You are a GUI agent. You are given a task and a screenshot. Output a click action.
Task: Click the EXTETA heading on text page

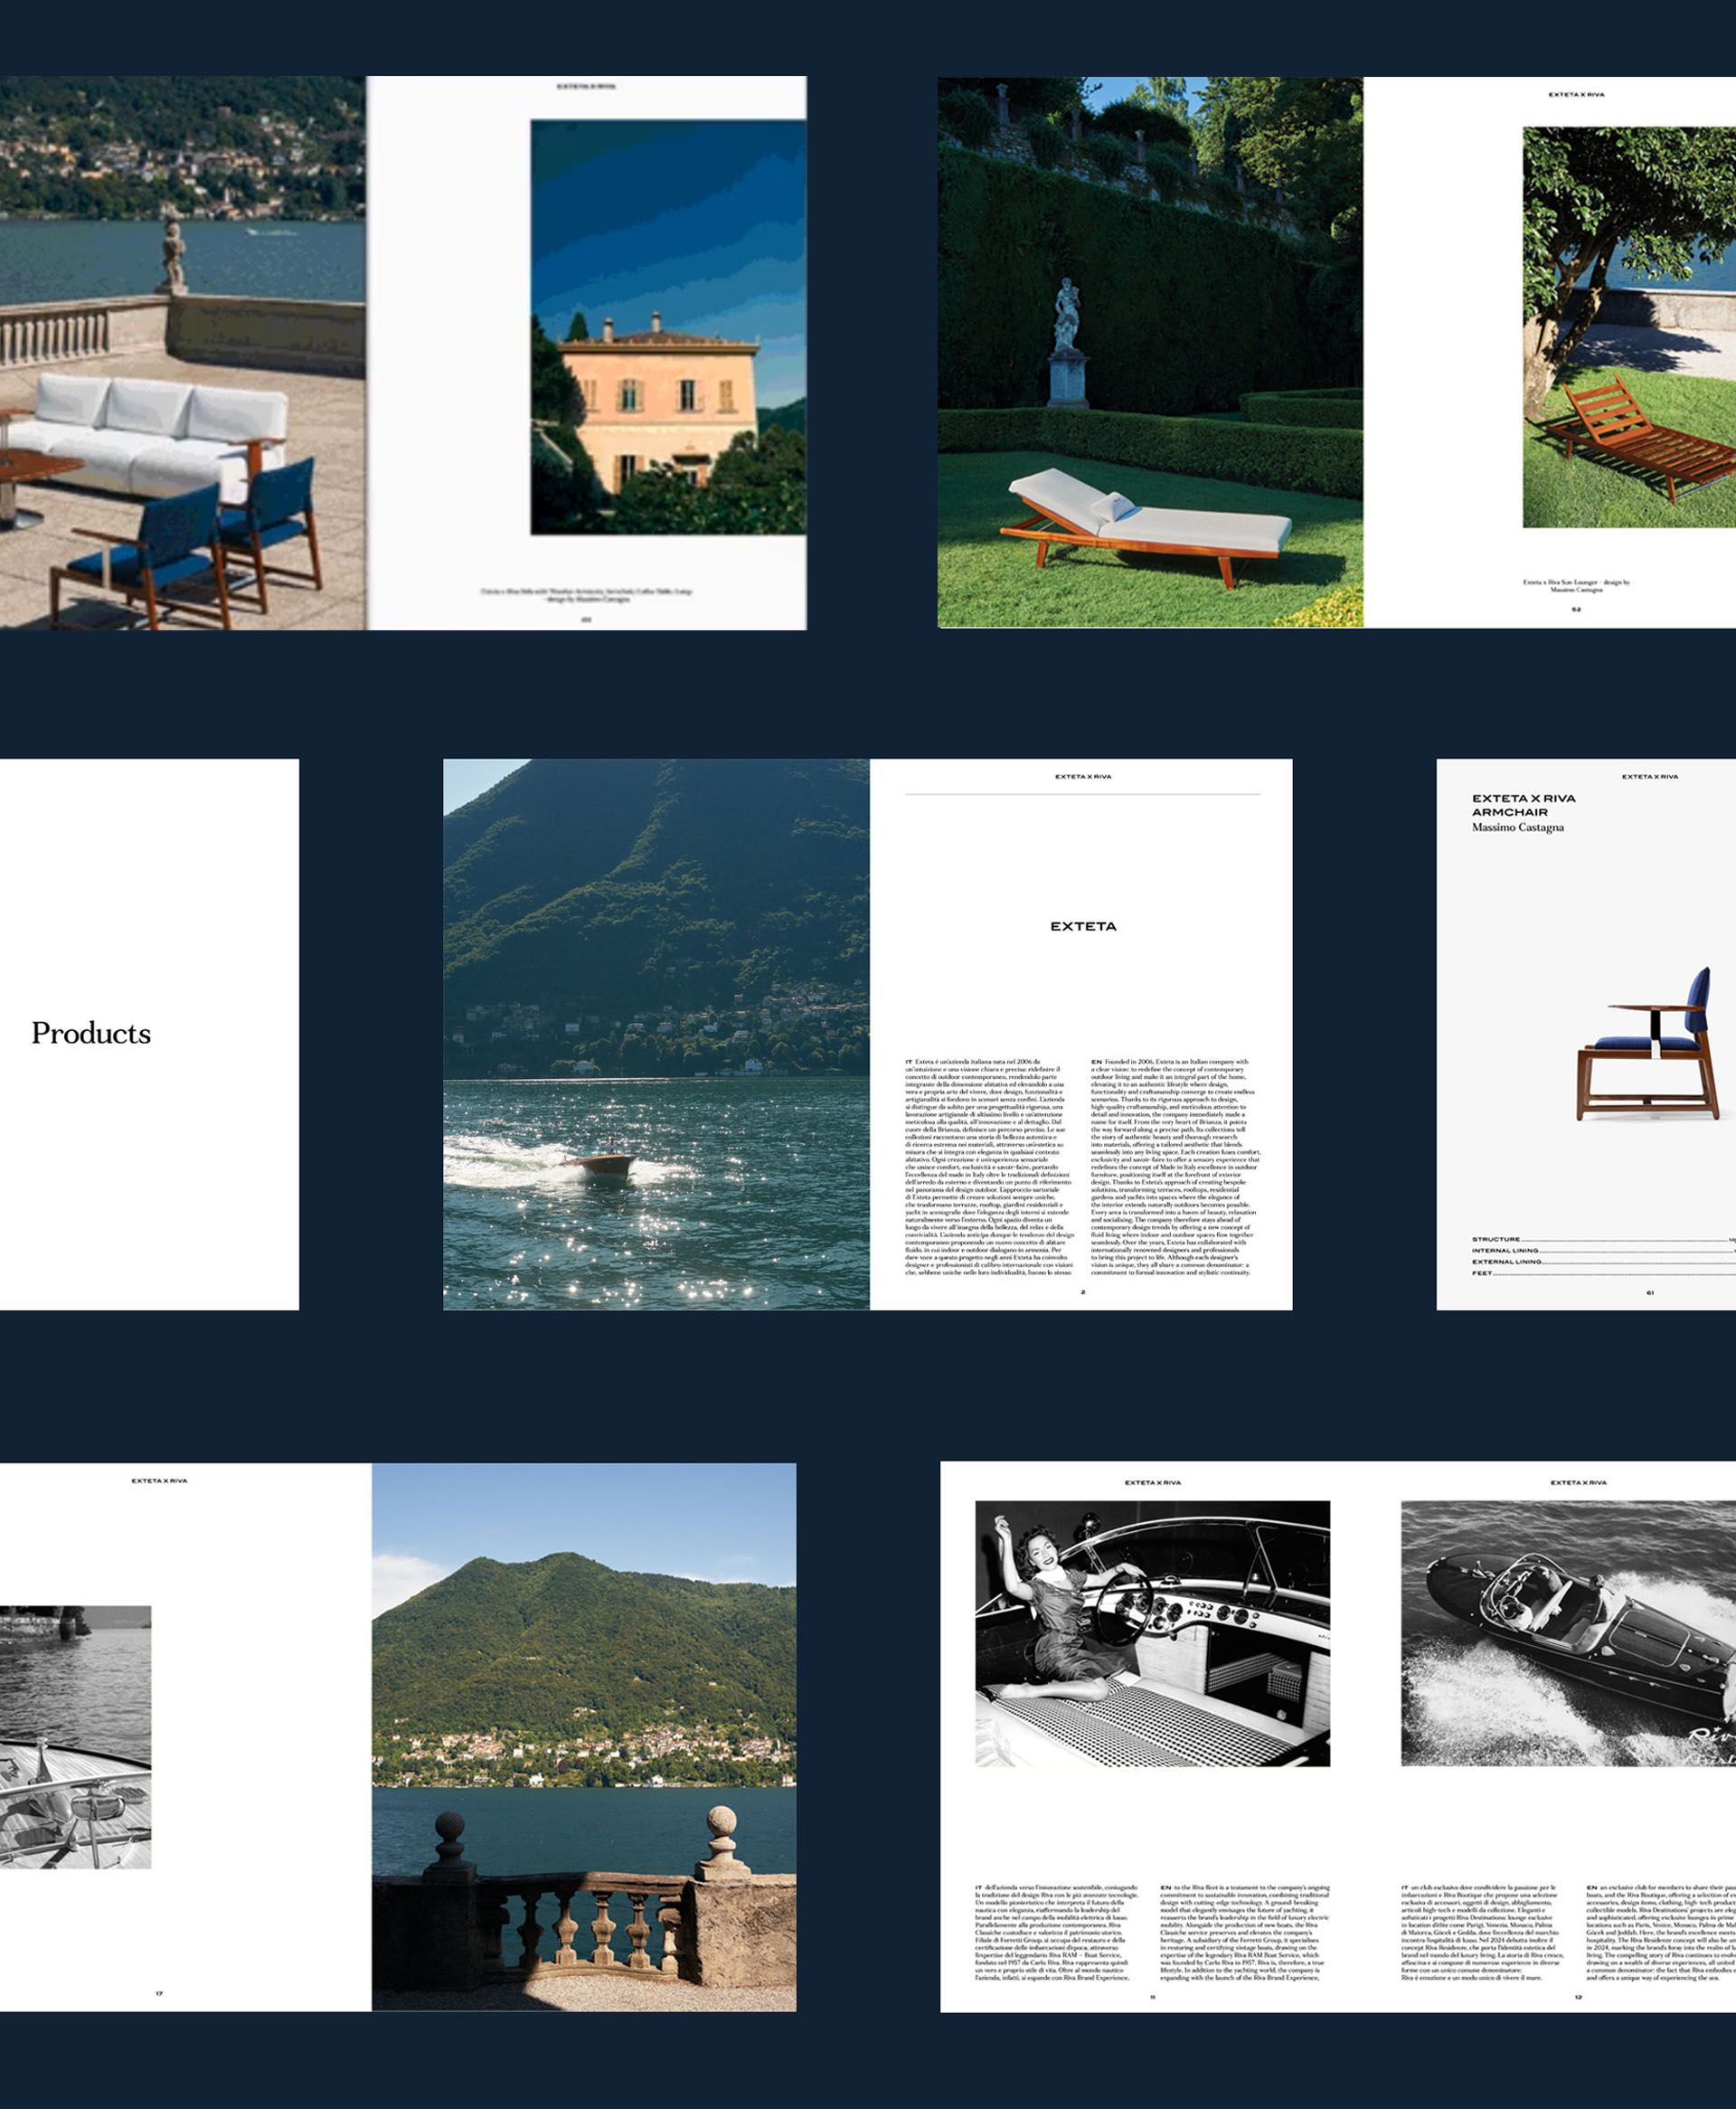pyautogui.click(x=1083, y=926)
